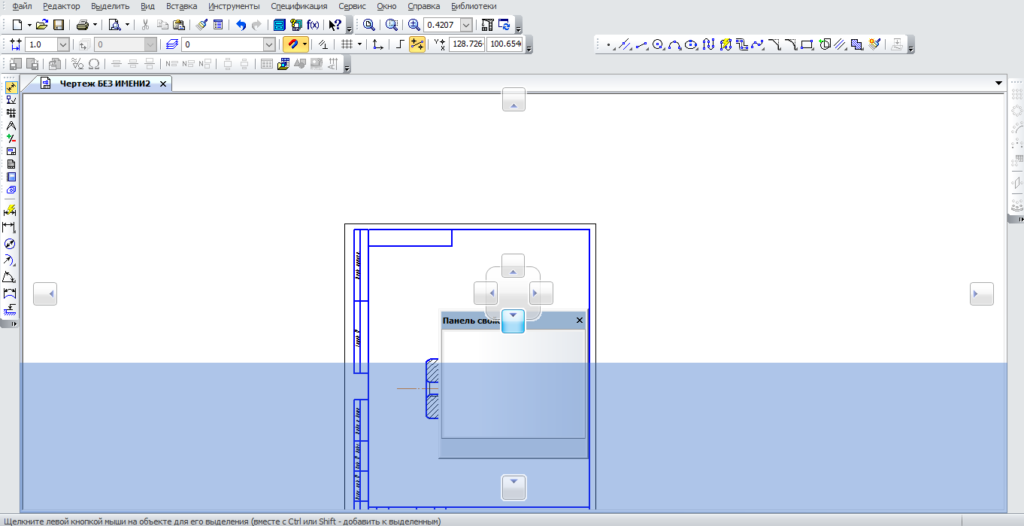The image size is (1024, 526).
Task: Open the Инструменты menu
Action: [234, 6]
